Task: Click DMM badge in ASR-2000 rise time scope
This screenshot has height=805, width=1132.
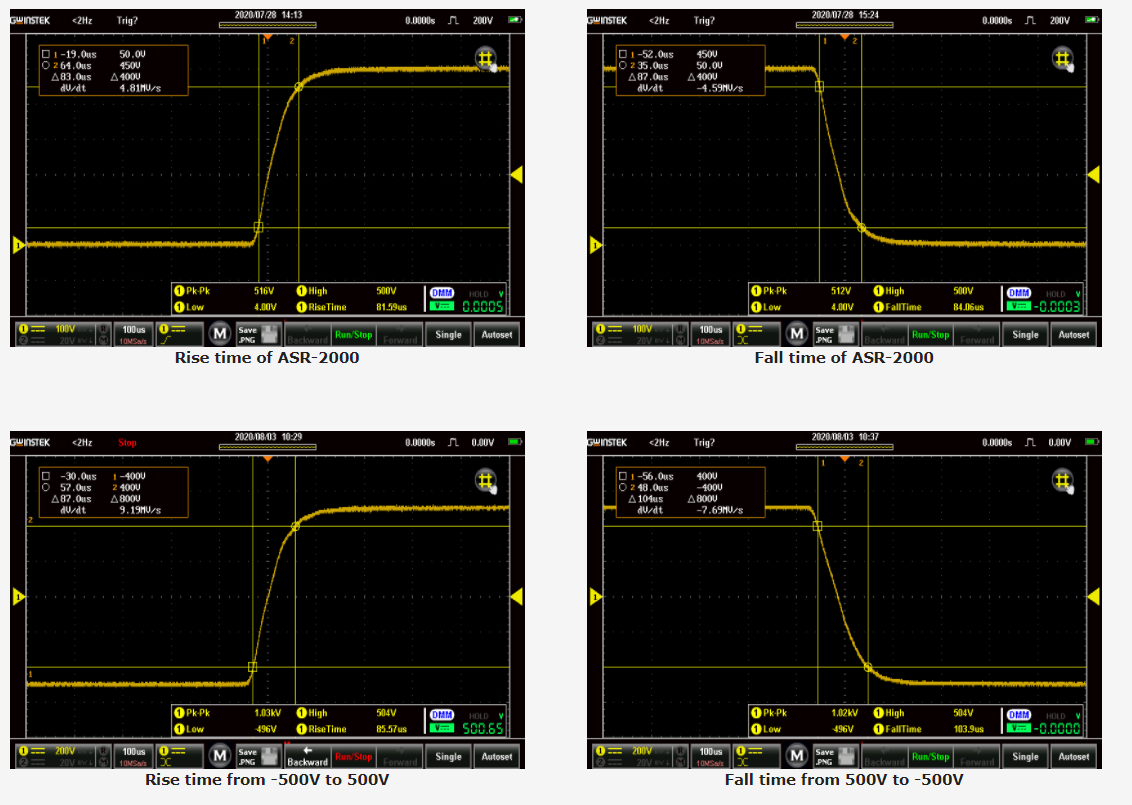Action: click(441, 293)
